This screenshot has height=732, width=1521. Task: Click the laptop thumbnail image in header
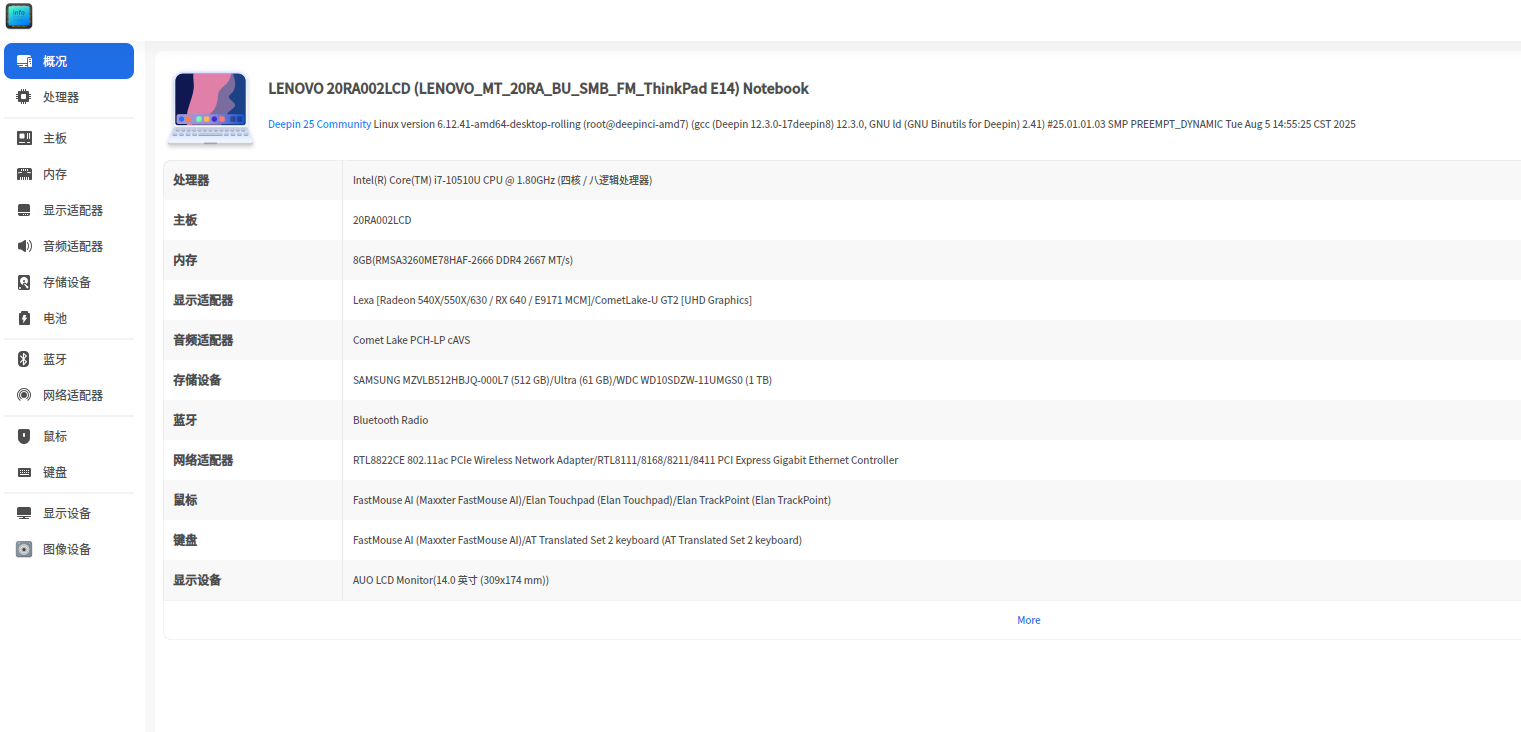tap(210, 108)
